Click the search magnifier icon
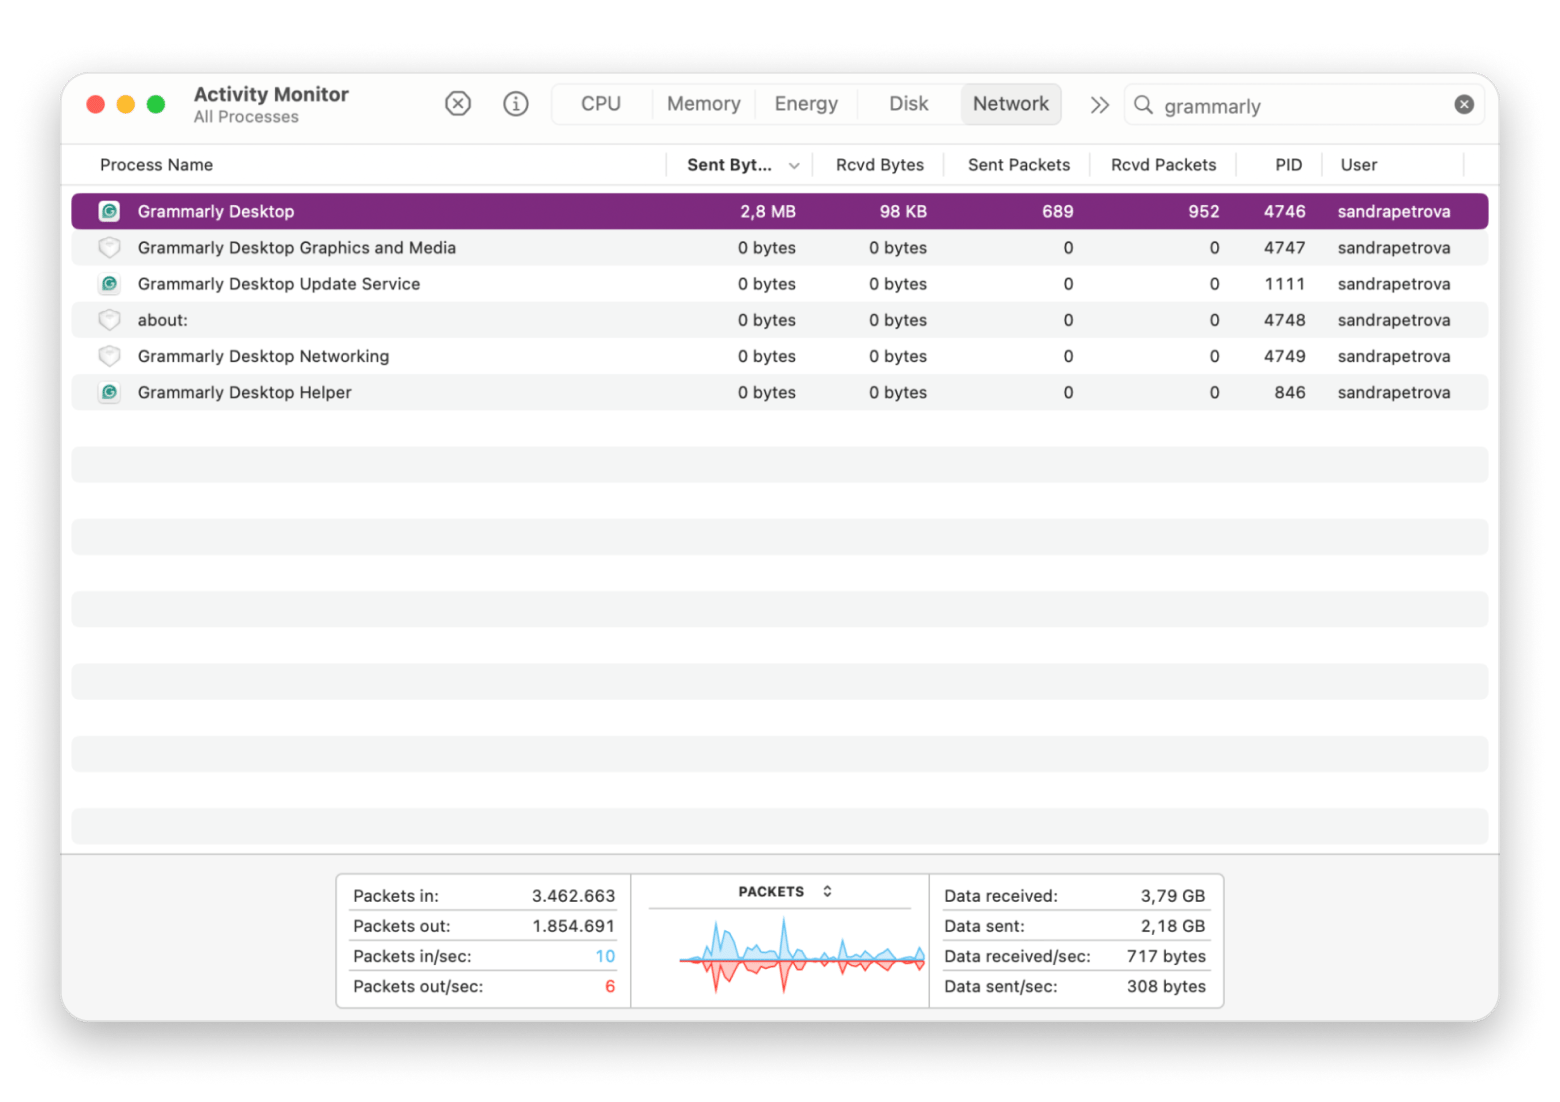 click(x=1143, y=105)
